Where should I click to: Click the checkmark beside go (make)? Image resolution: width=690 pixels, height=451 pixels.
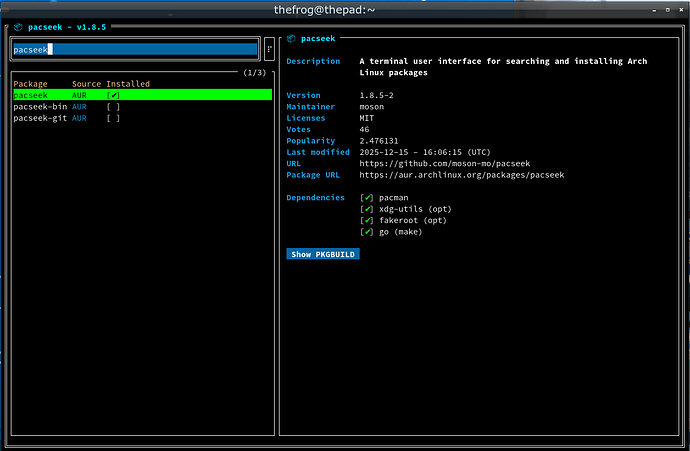click(x=367, y=232)
